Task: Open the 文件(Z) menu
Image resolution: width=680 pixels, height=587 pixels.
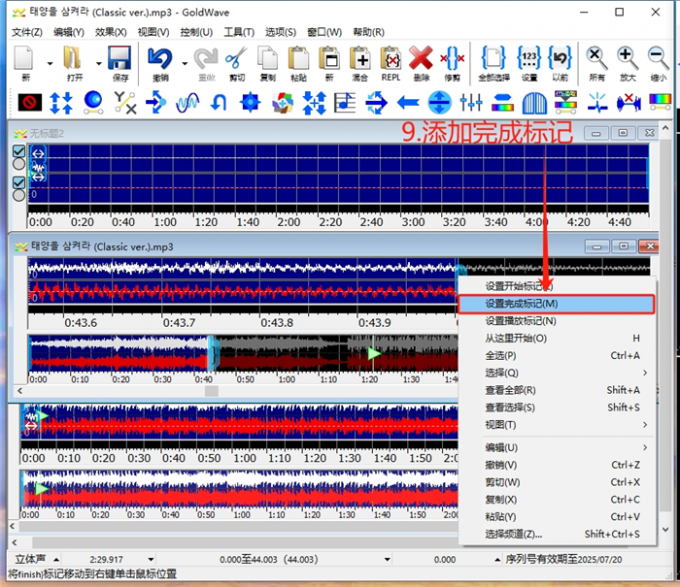Action: coord(27,32)
